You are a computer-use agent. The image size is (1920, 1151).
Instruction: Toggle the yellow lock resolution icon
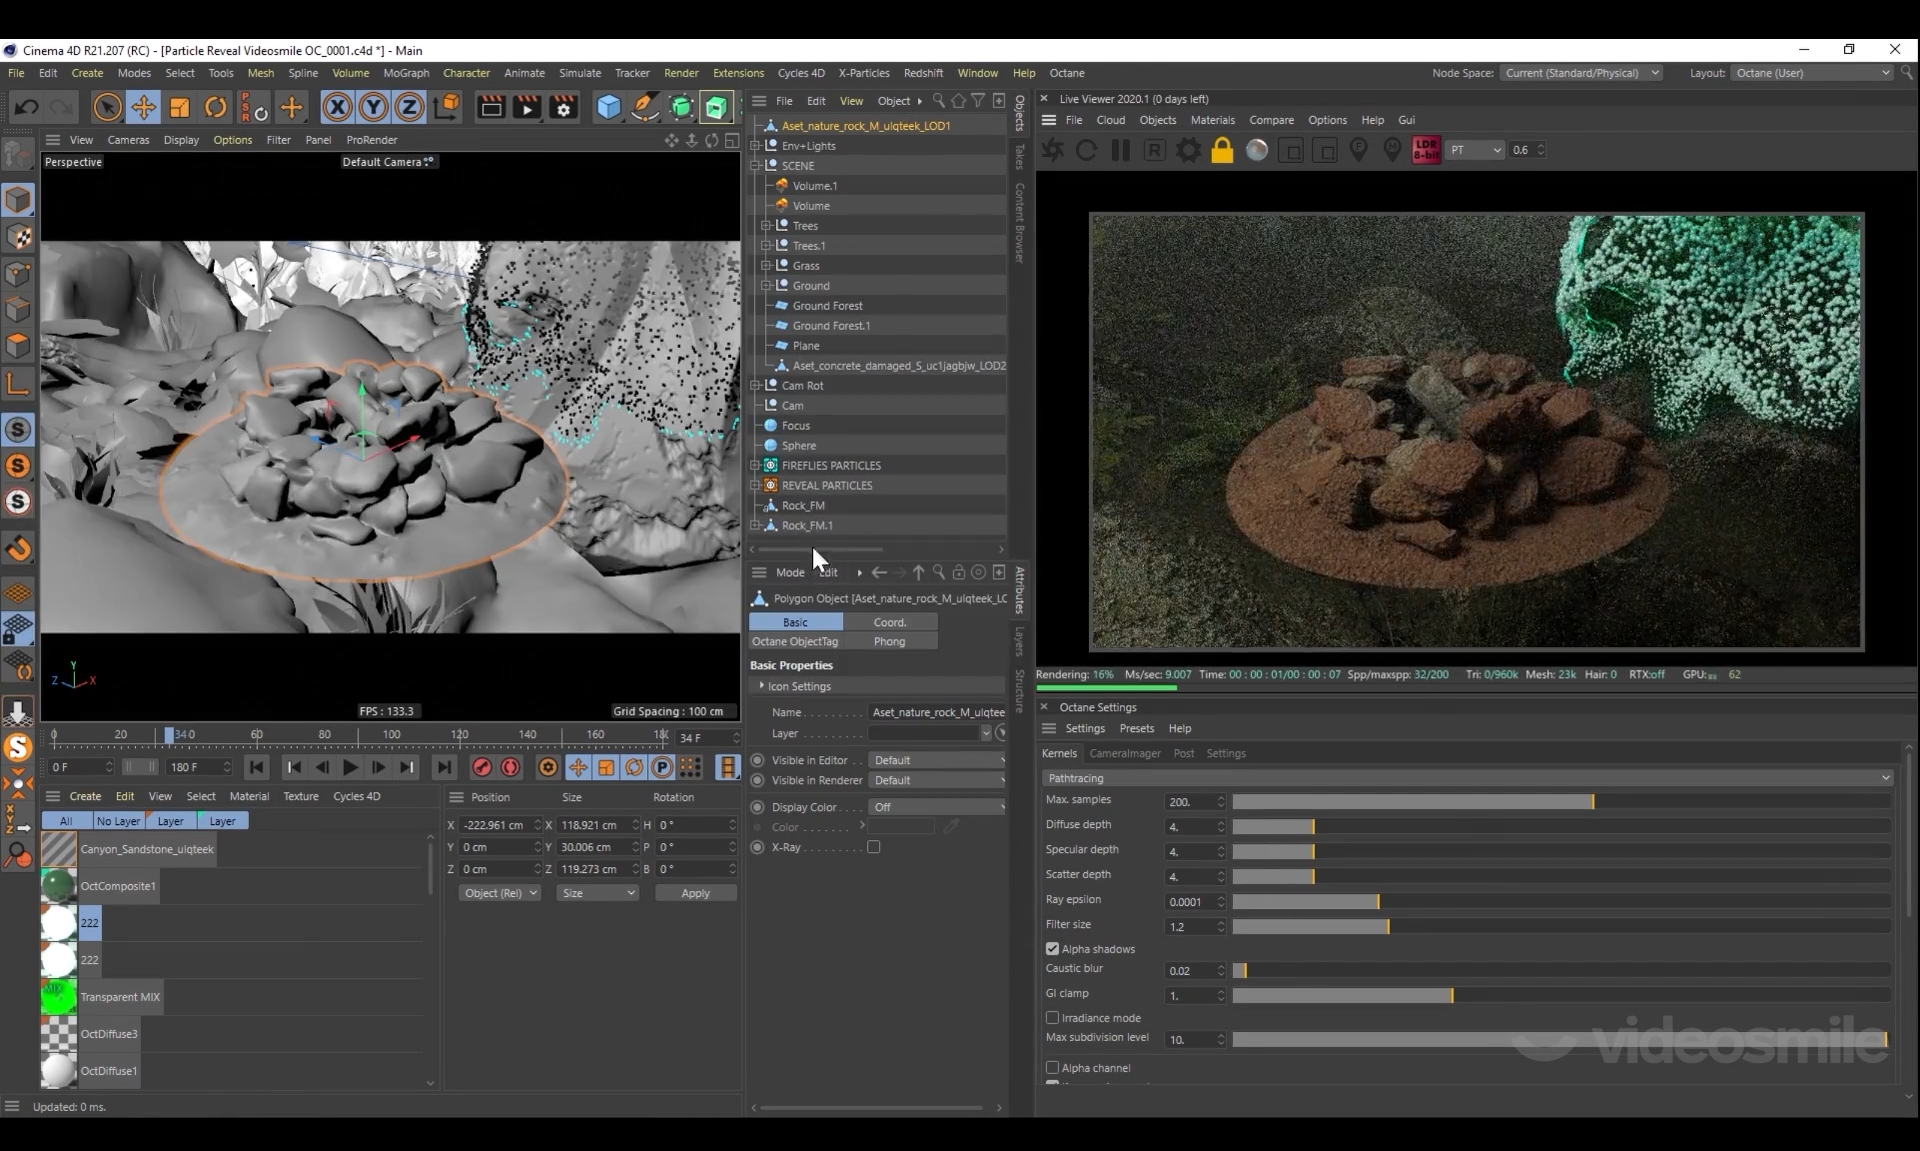[1222, 150]
